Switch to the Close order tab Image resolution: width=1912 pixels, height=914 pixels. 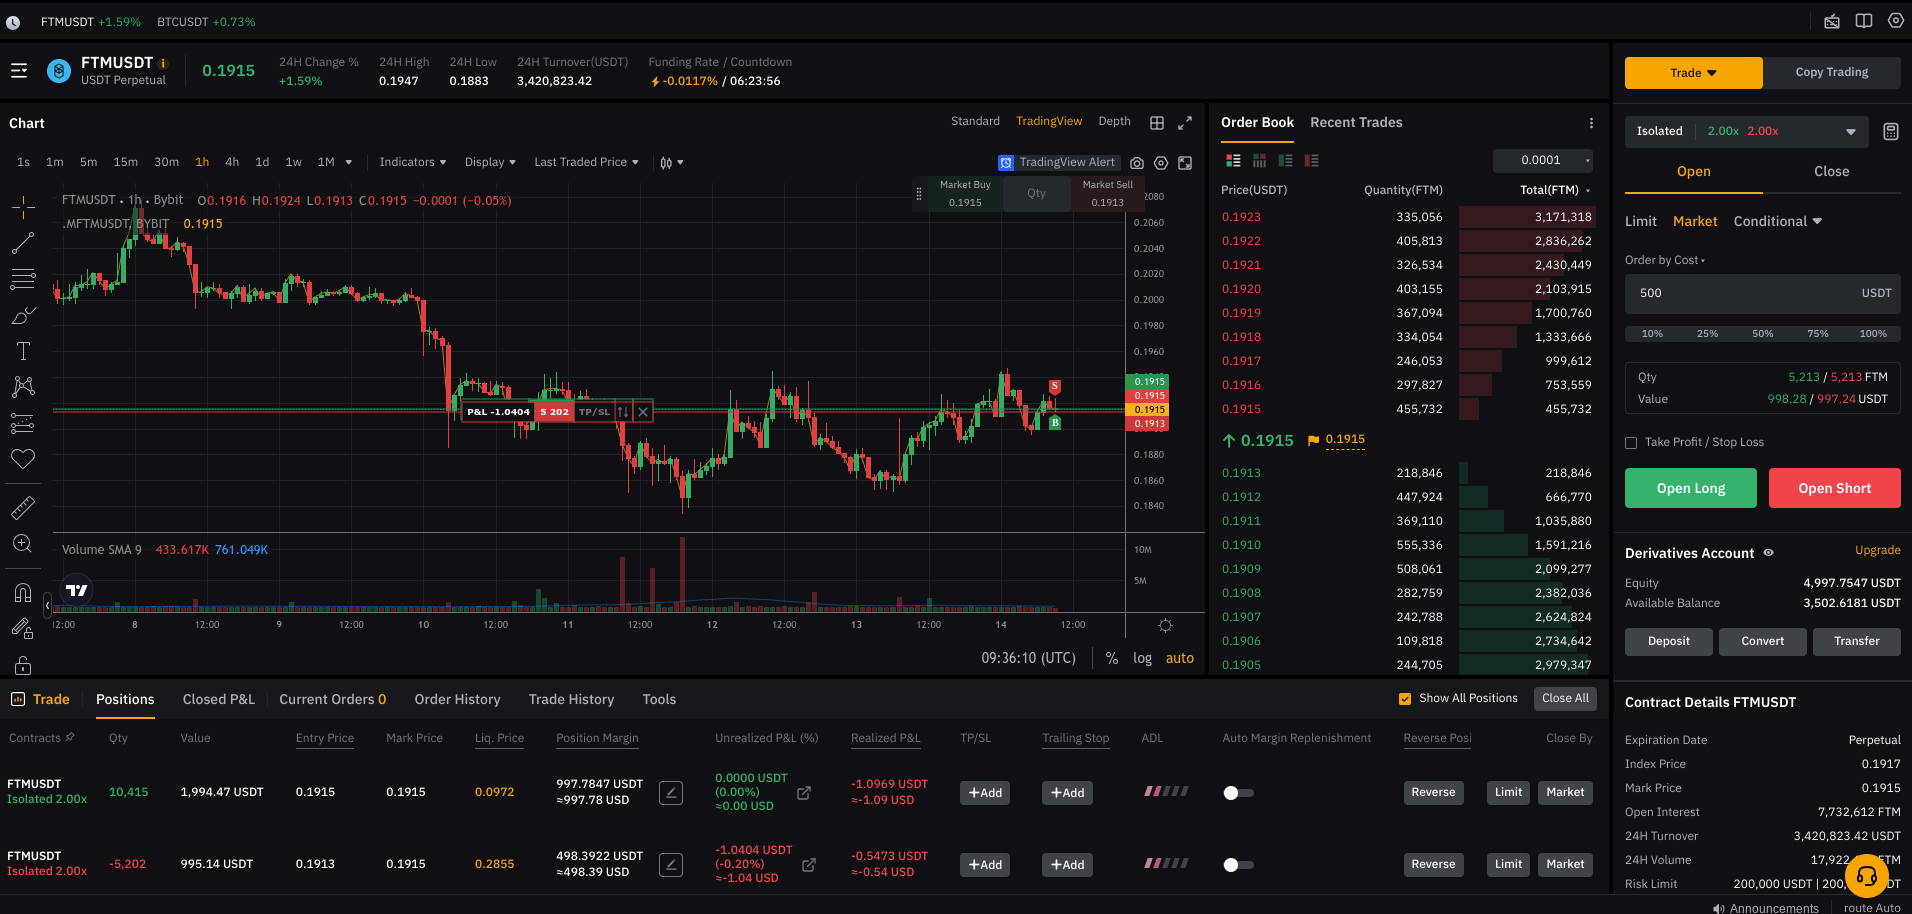pos(1831,171)
